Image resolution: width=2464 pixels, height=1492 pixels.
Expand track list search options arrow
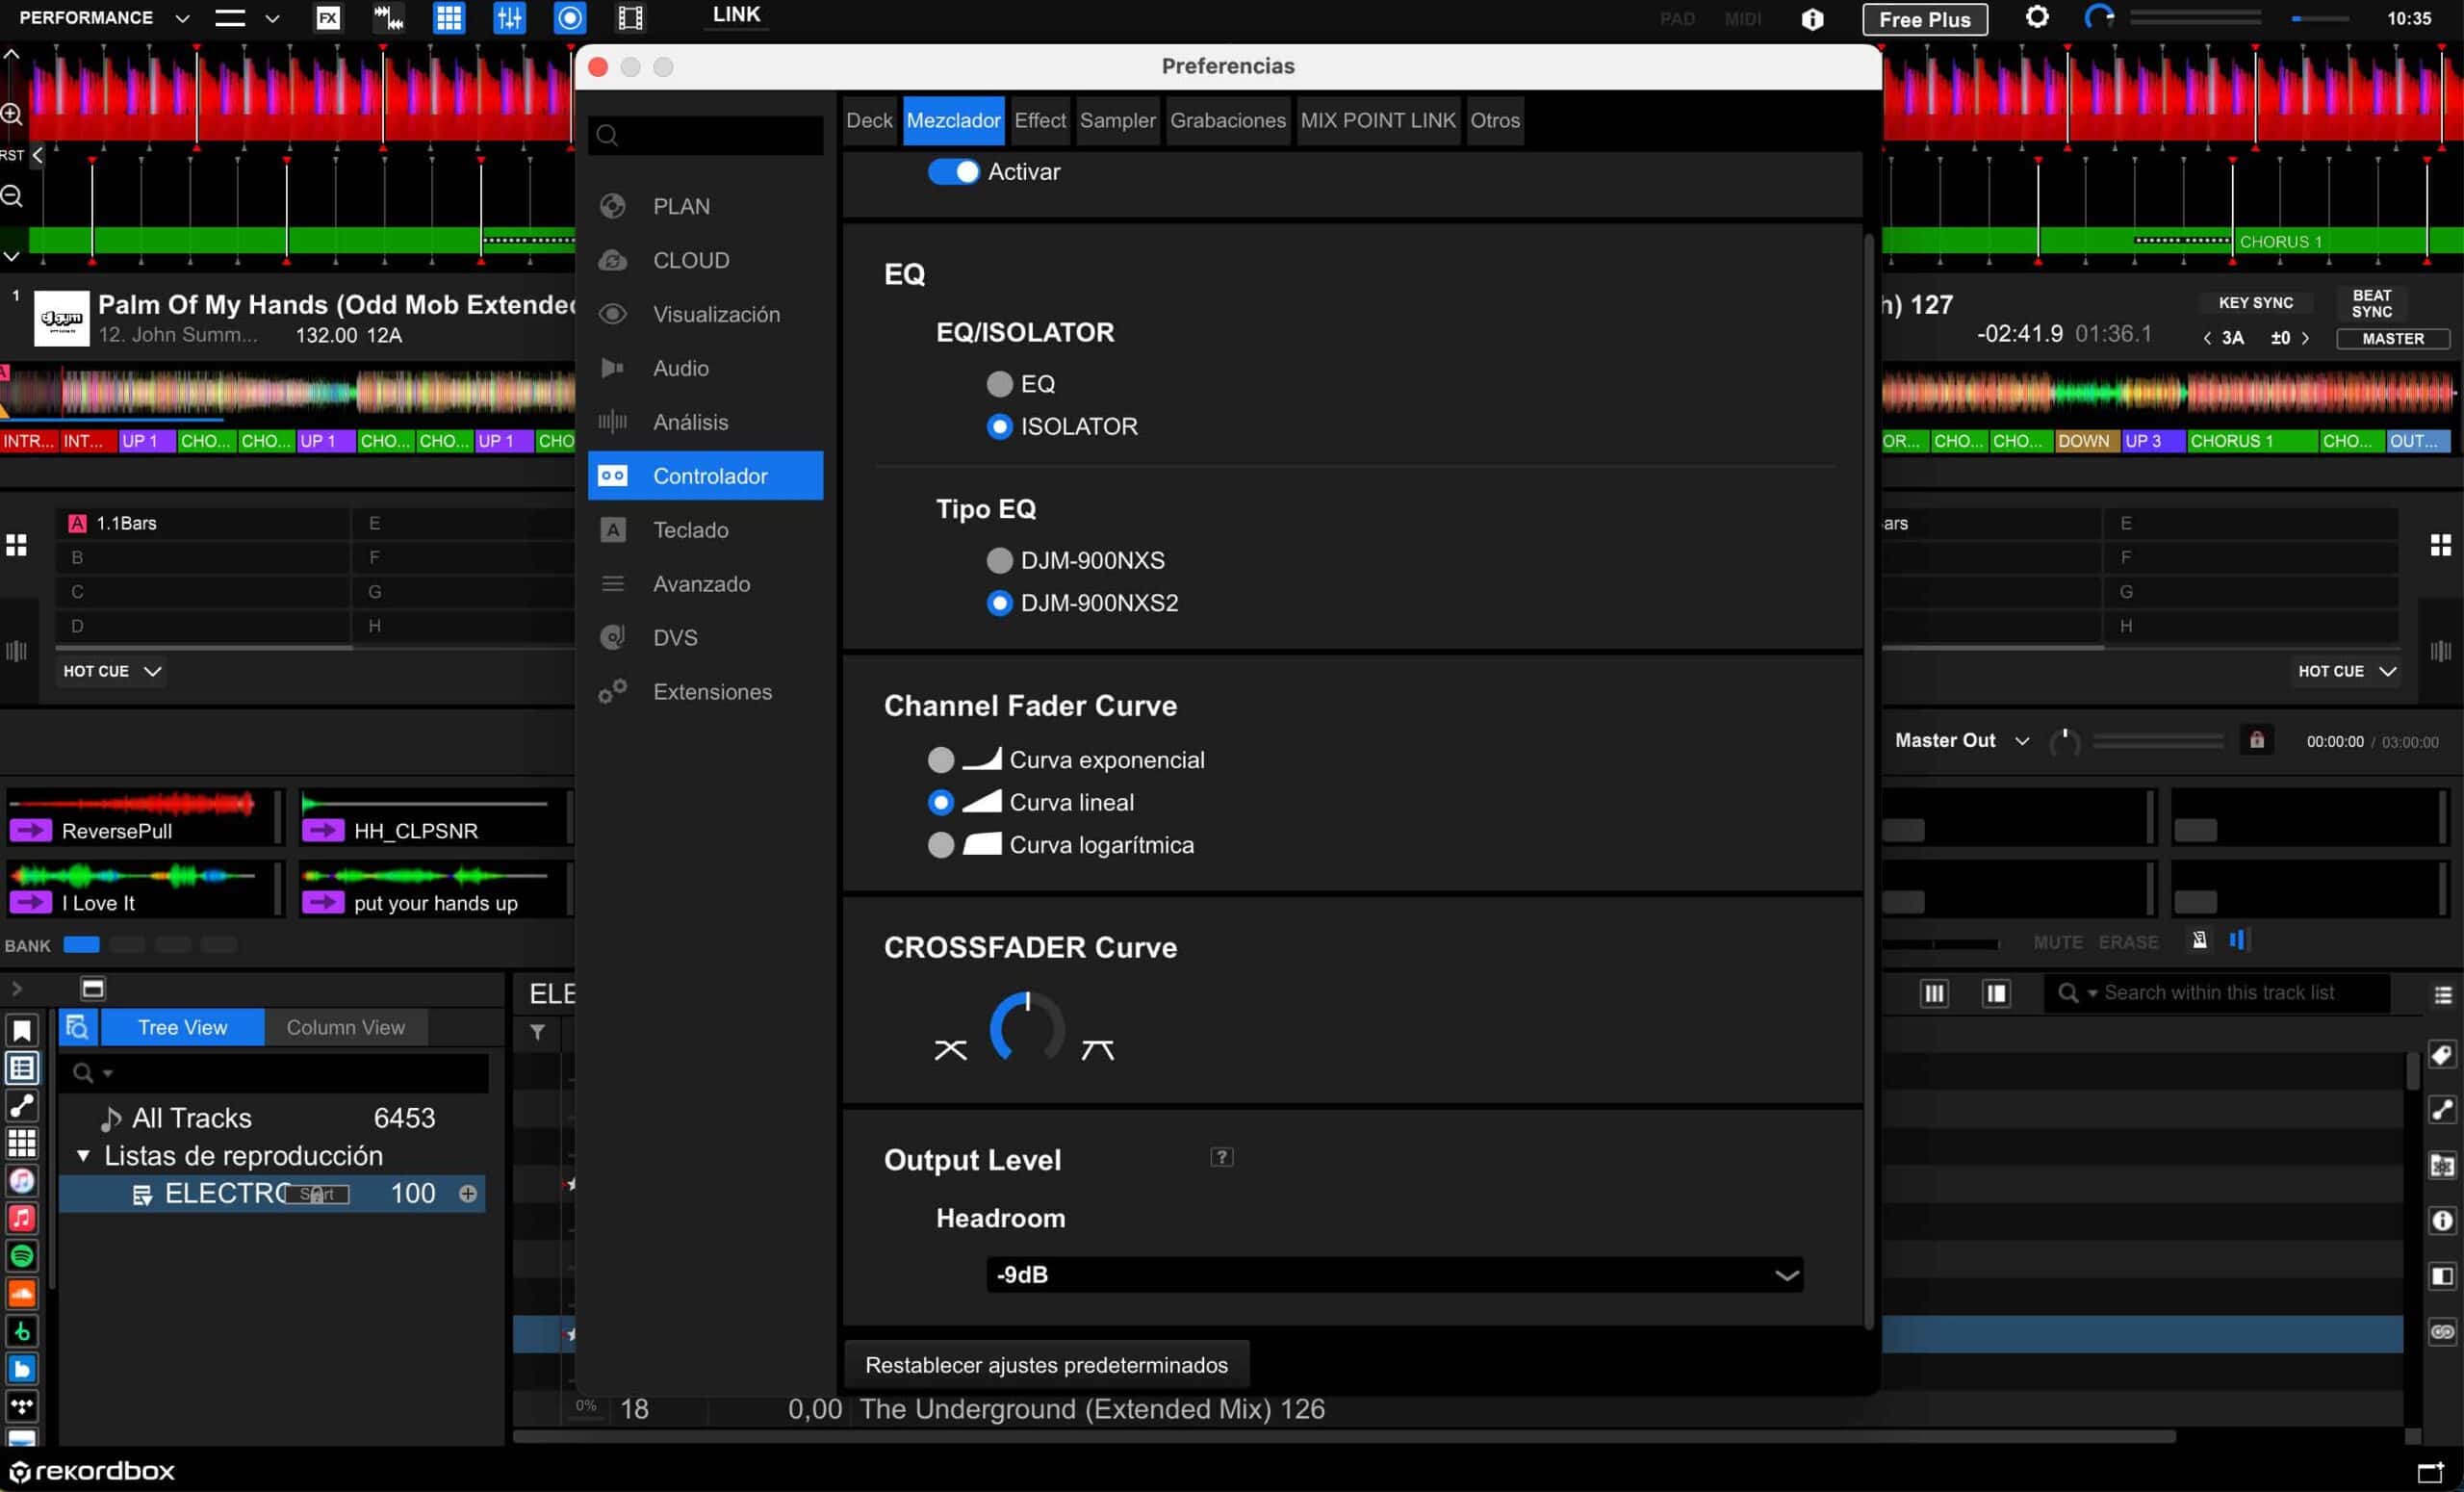pos(2092,993)
